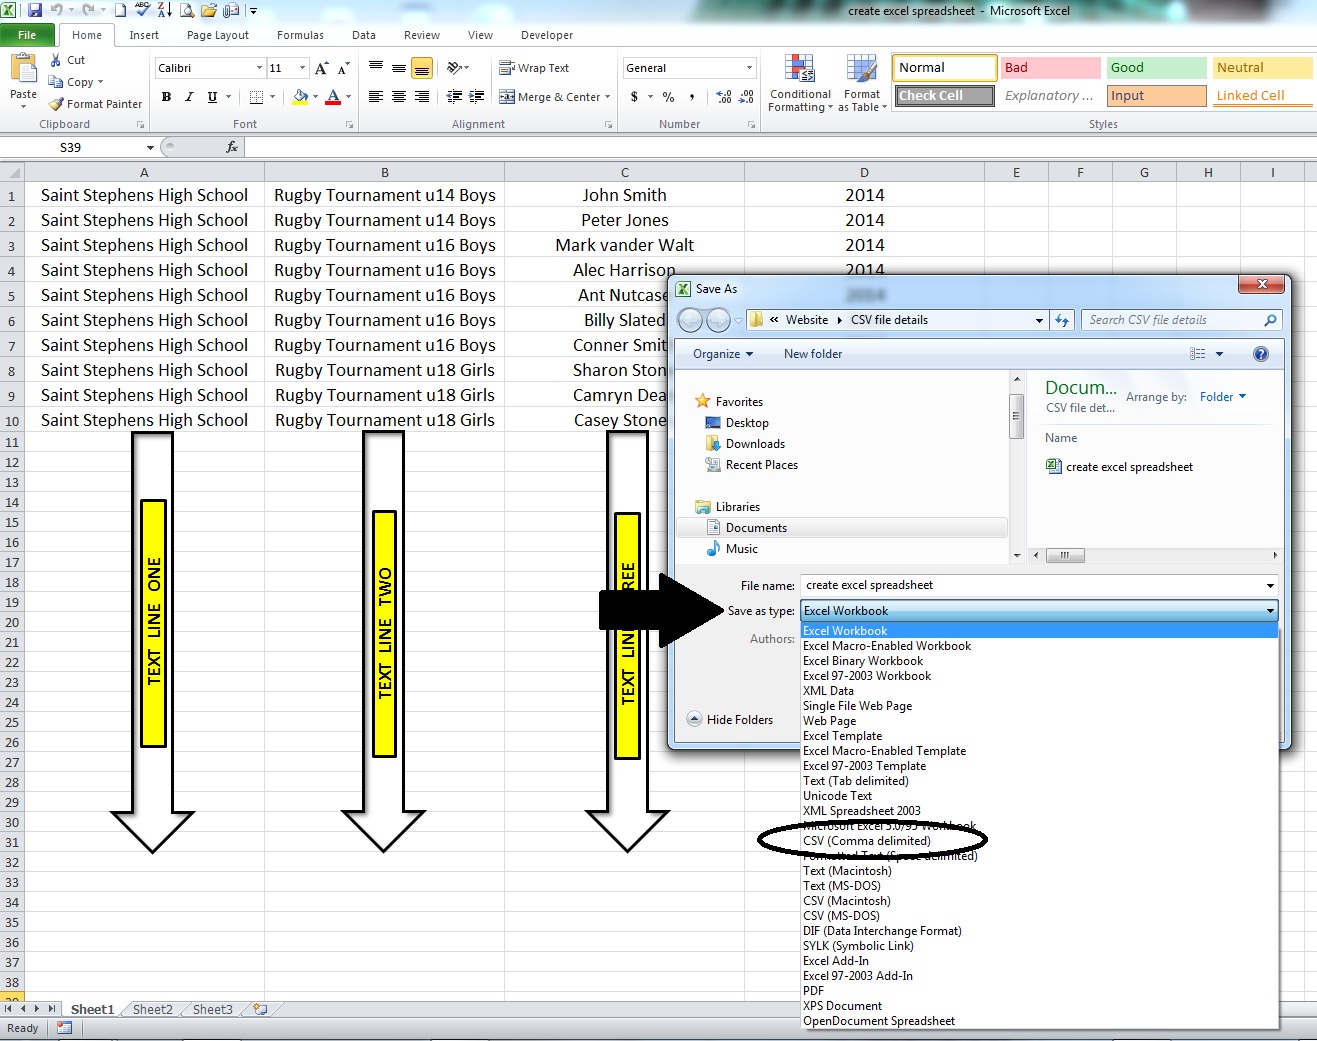Screen dimensions: 1317x1041
Task: Switch to the Page Layout ribbon tab
Action: 217,35
